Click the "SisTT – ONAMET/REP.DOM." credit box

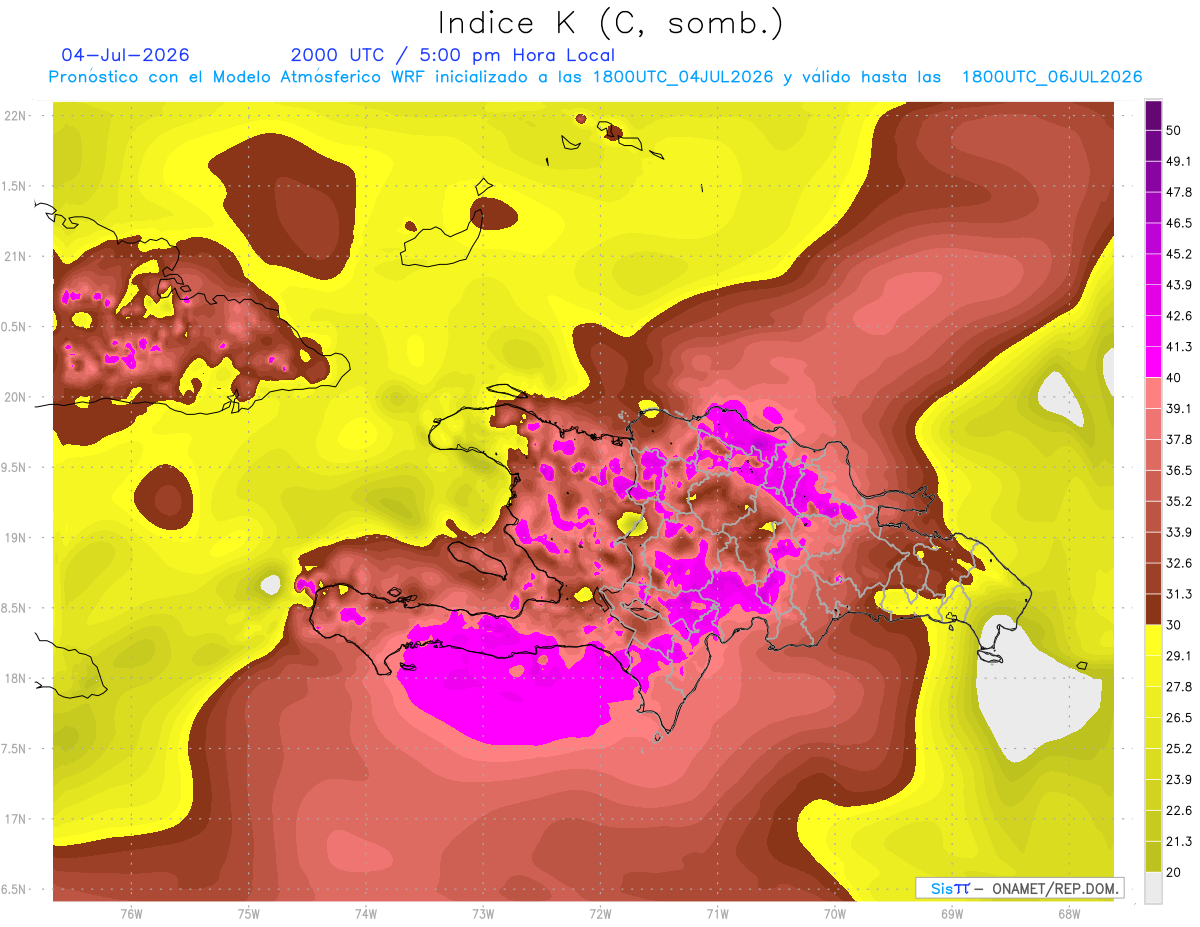pos(1019,888)
